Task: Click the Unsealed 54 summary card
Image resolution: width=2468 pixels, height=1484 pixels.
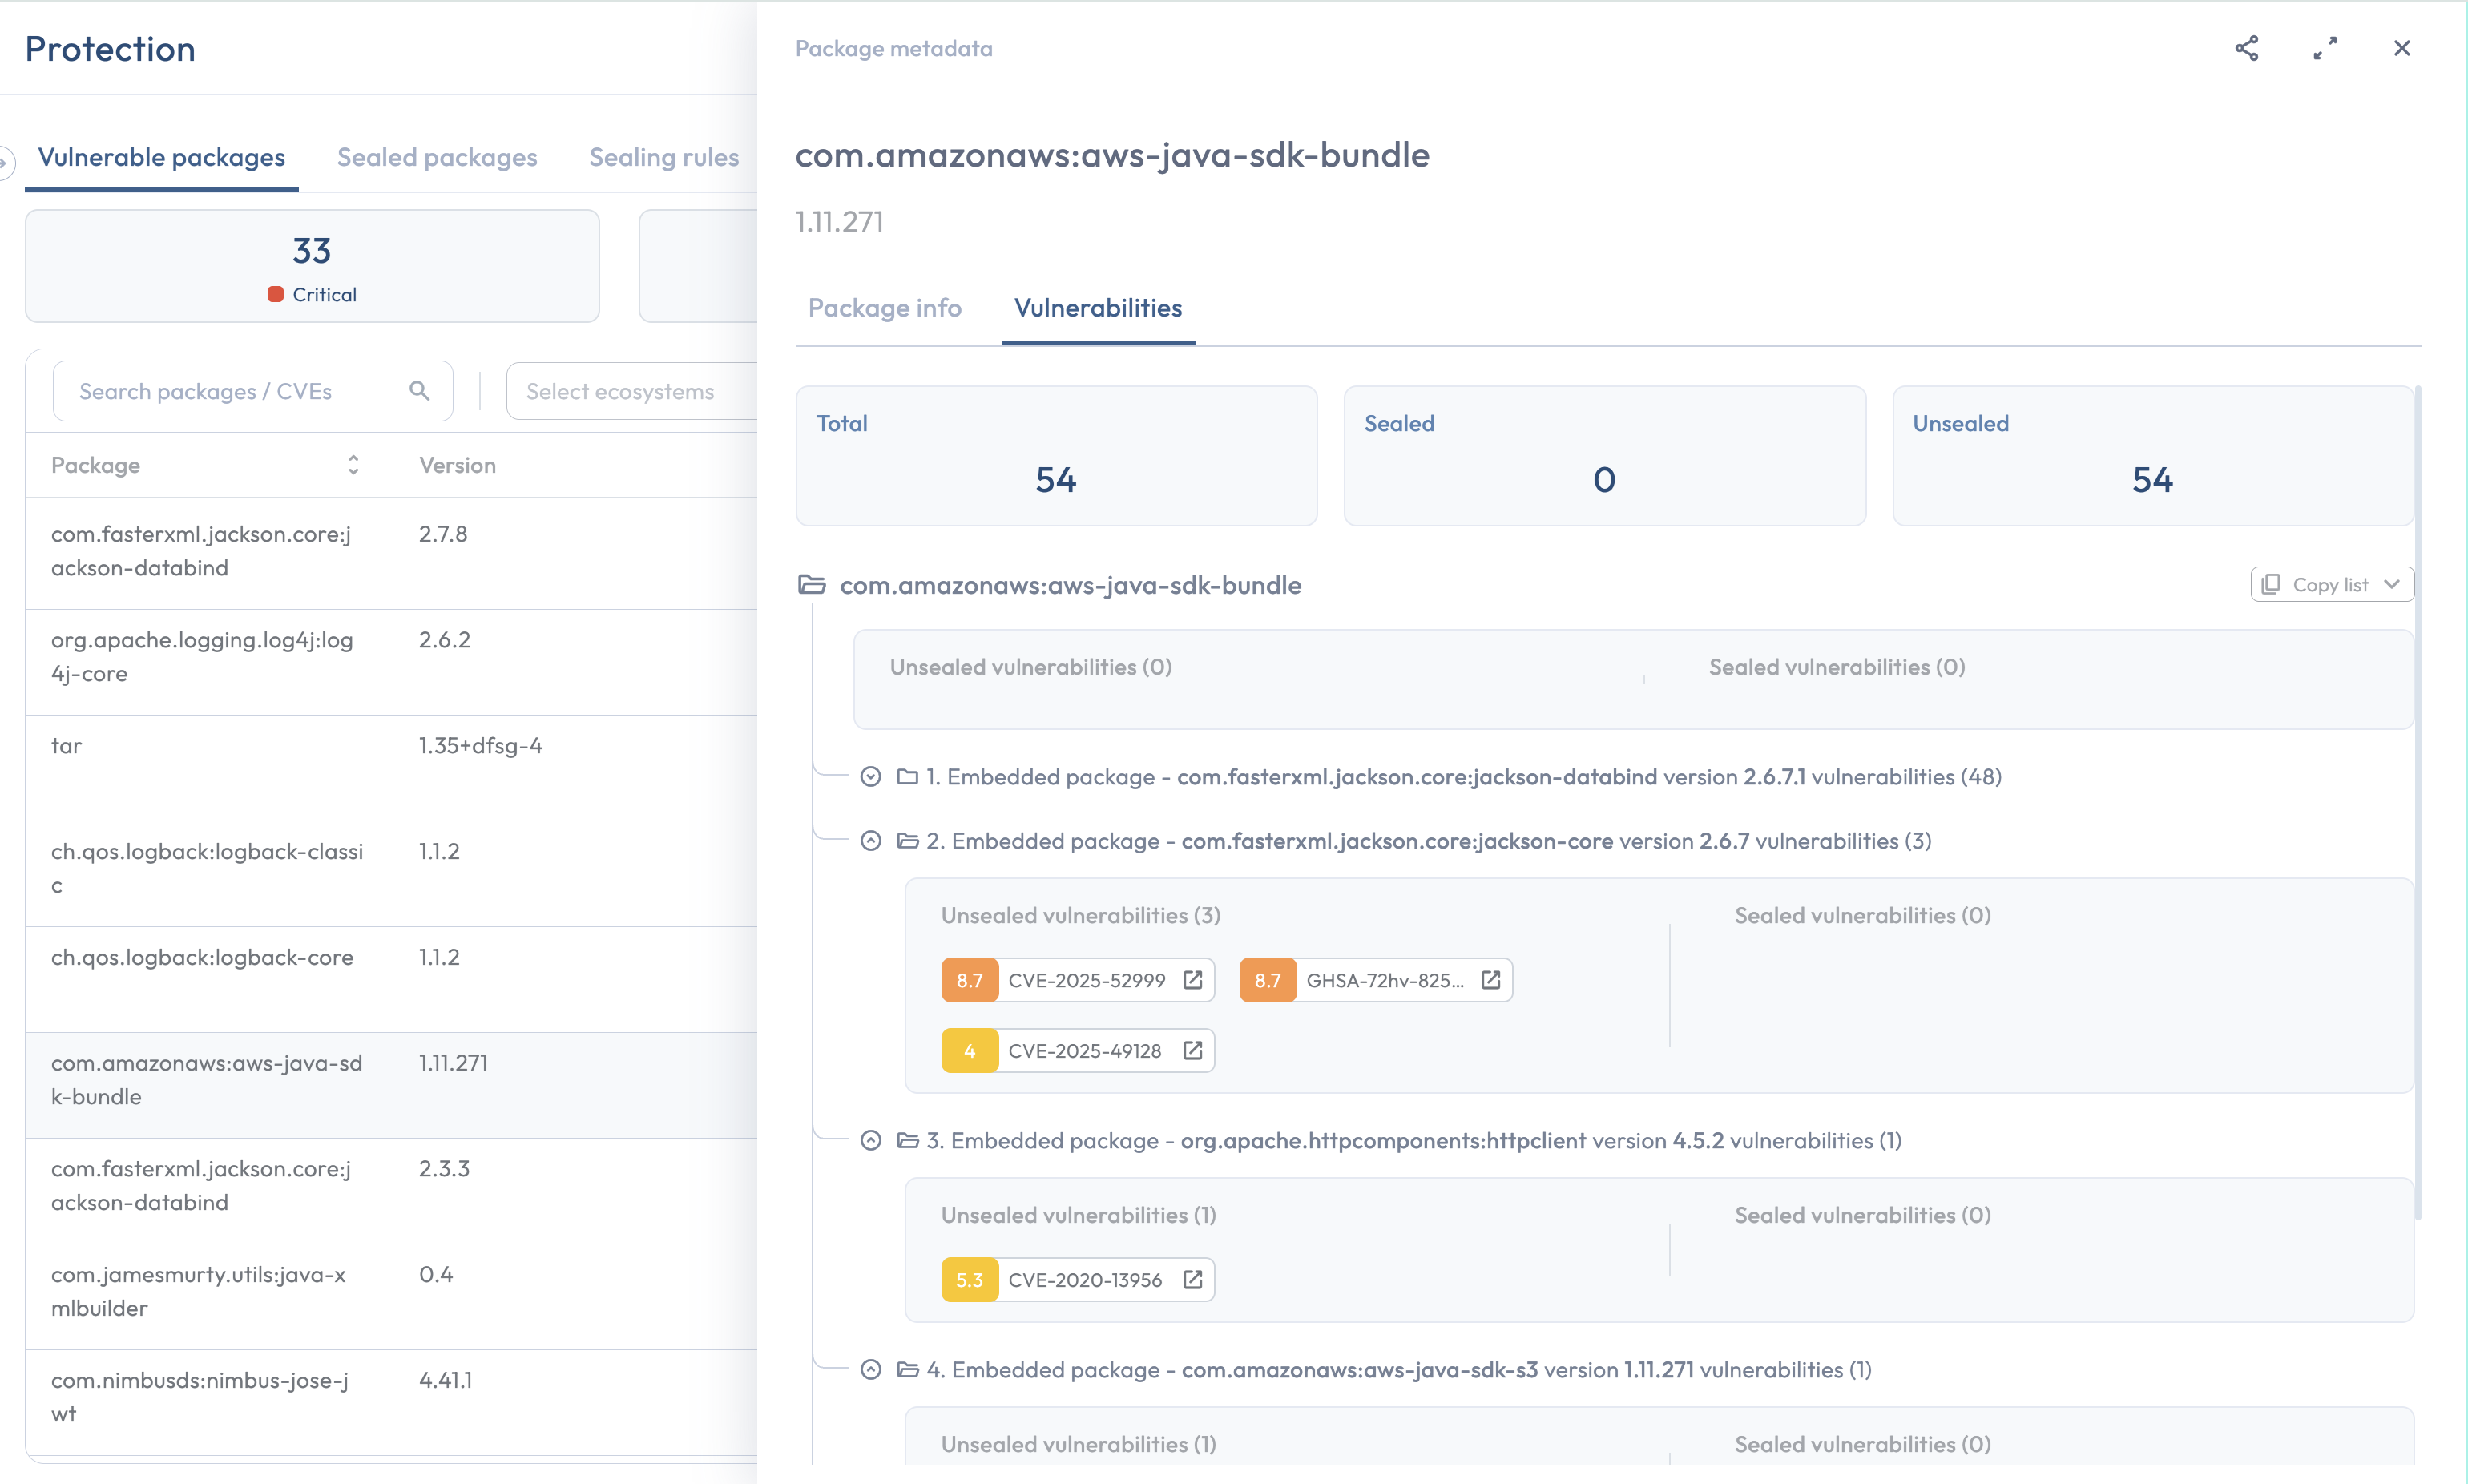Action: (x=2152, y=456)
